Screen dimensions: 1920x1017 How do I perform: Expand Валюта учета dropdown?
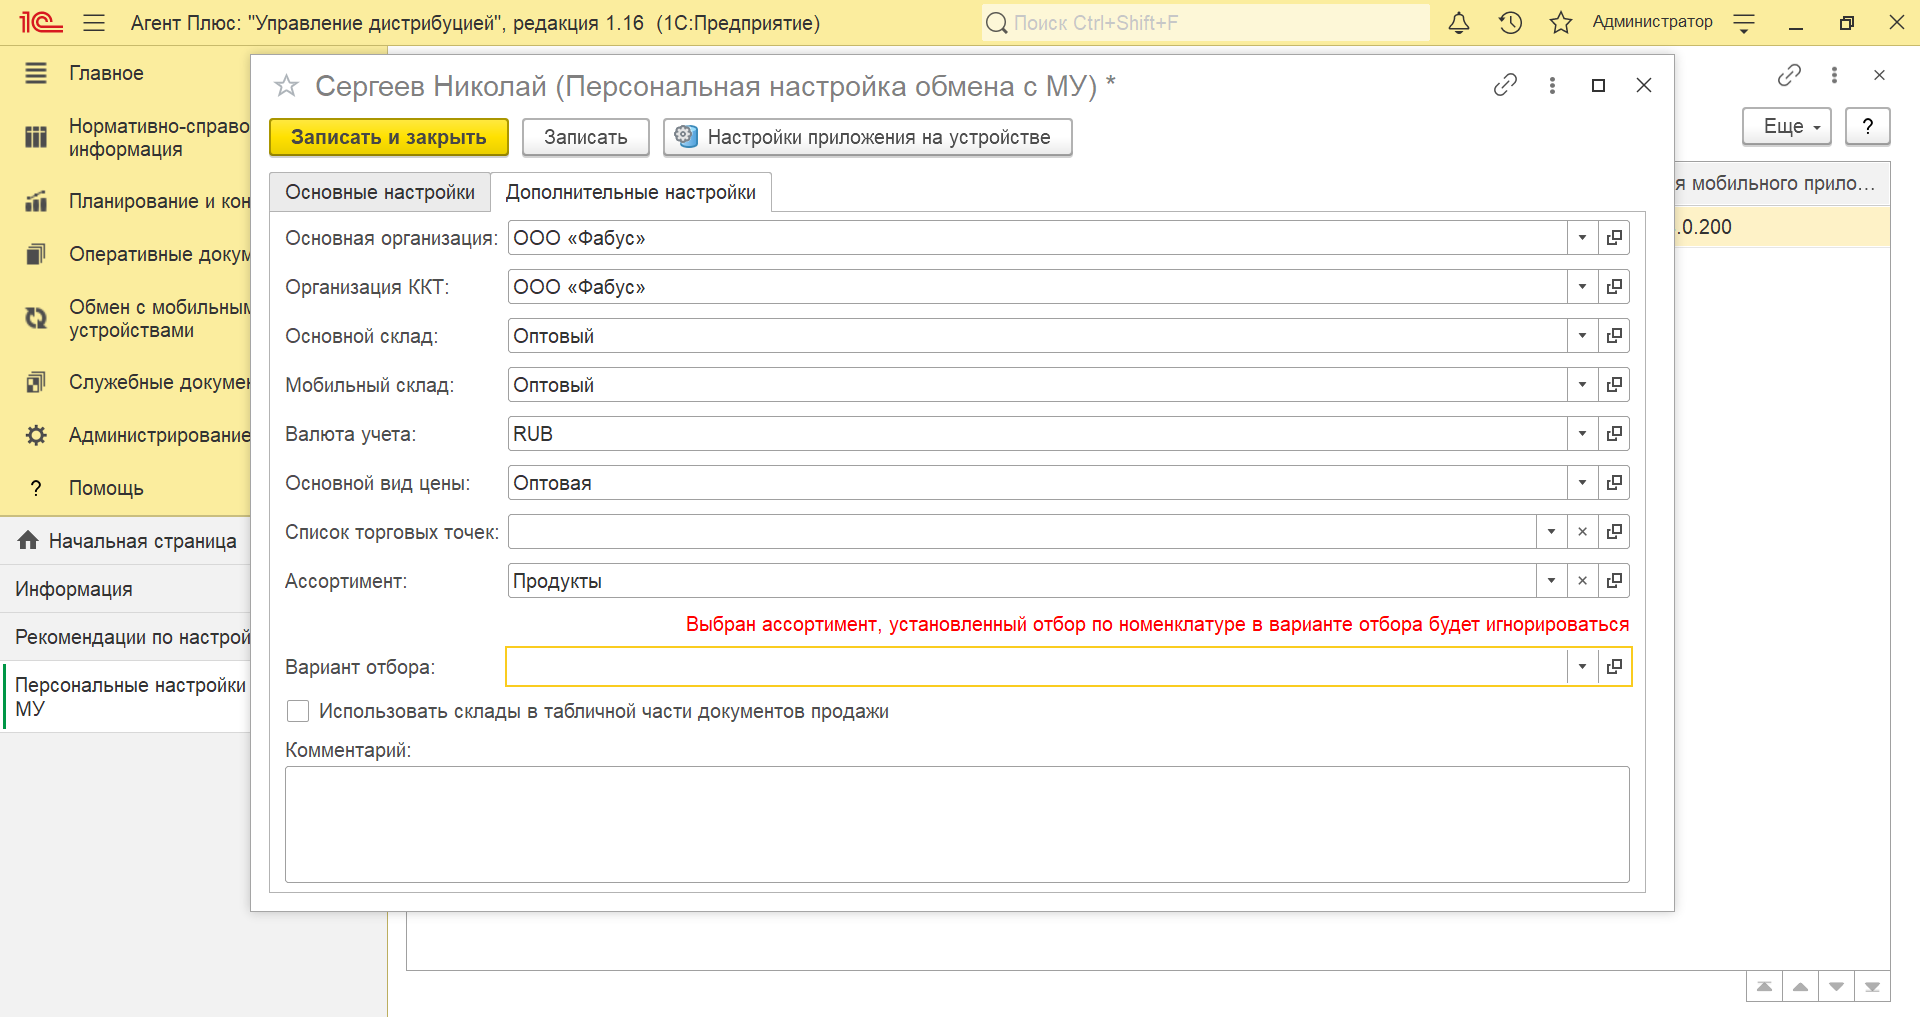pos(1582,434)
